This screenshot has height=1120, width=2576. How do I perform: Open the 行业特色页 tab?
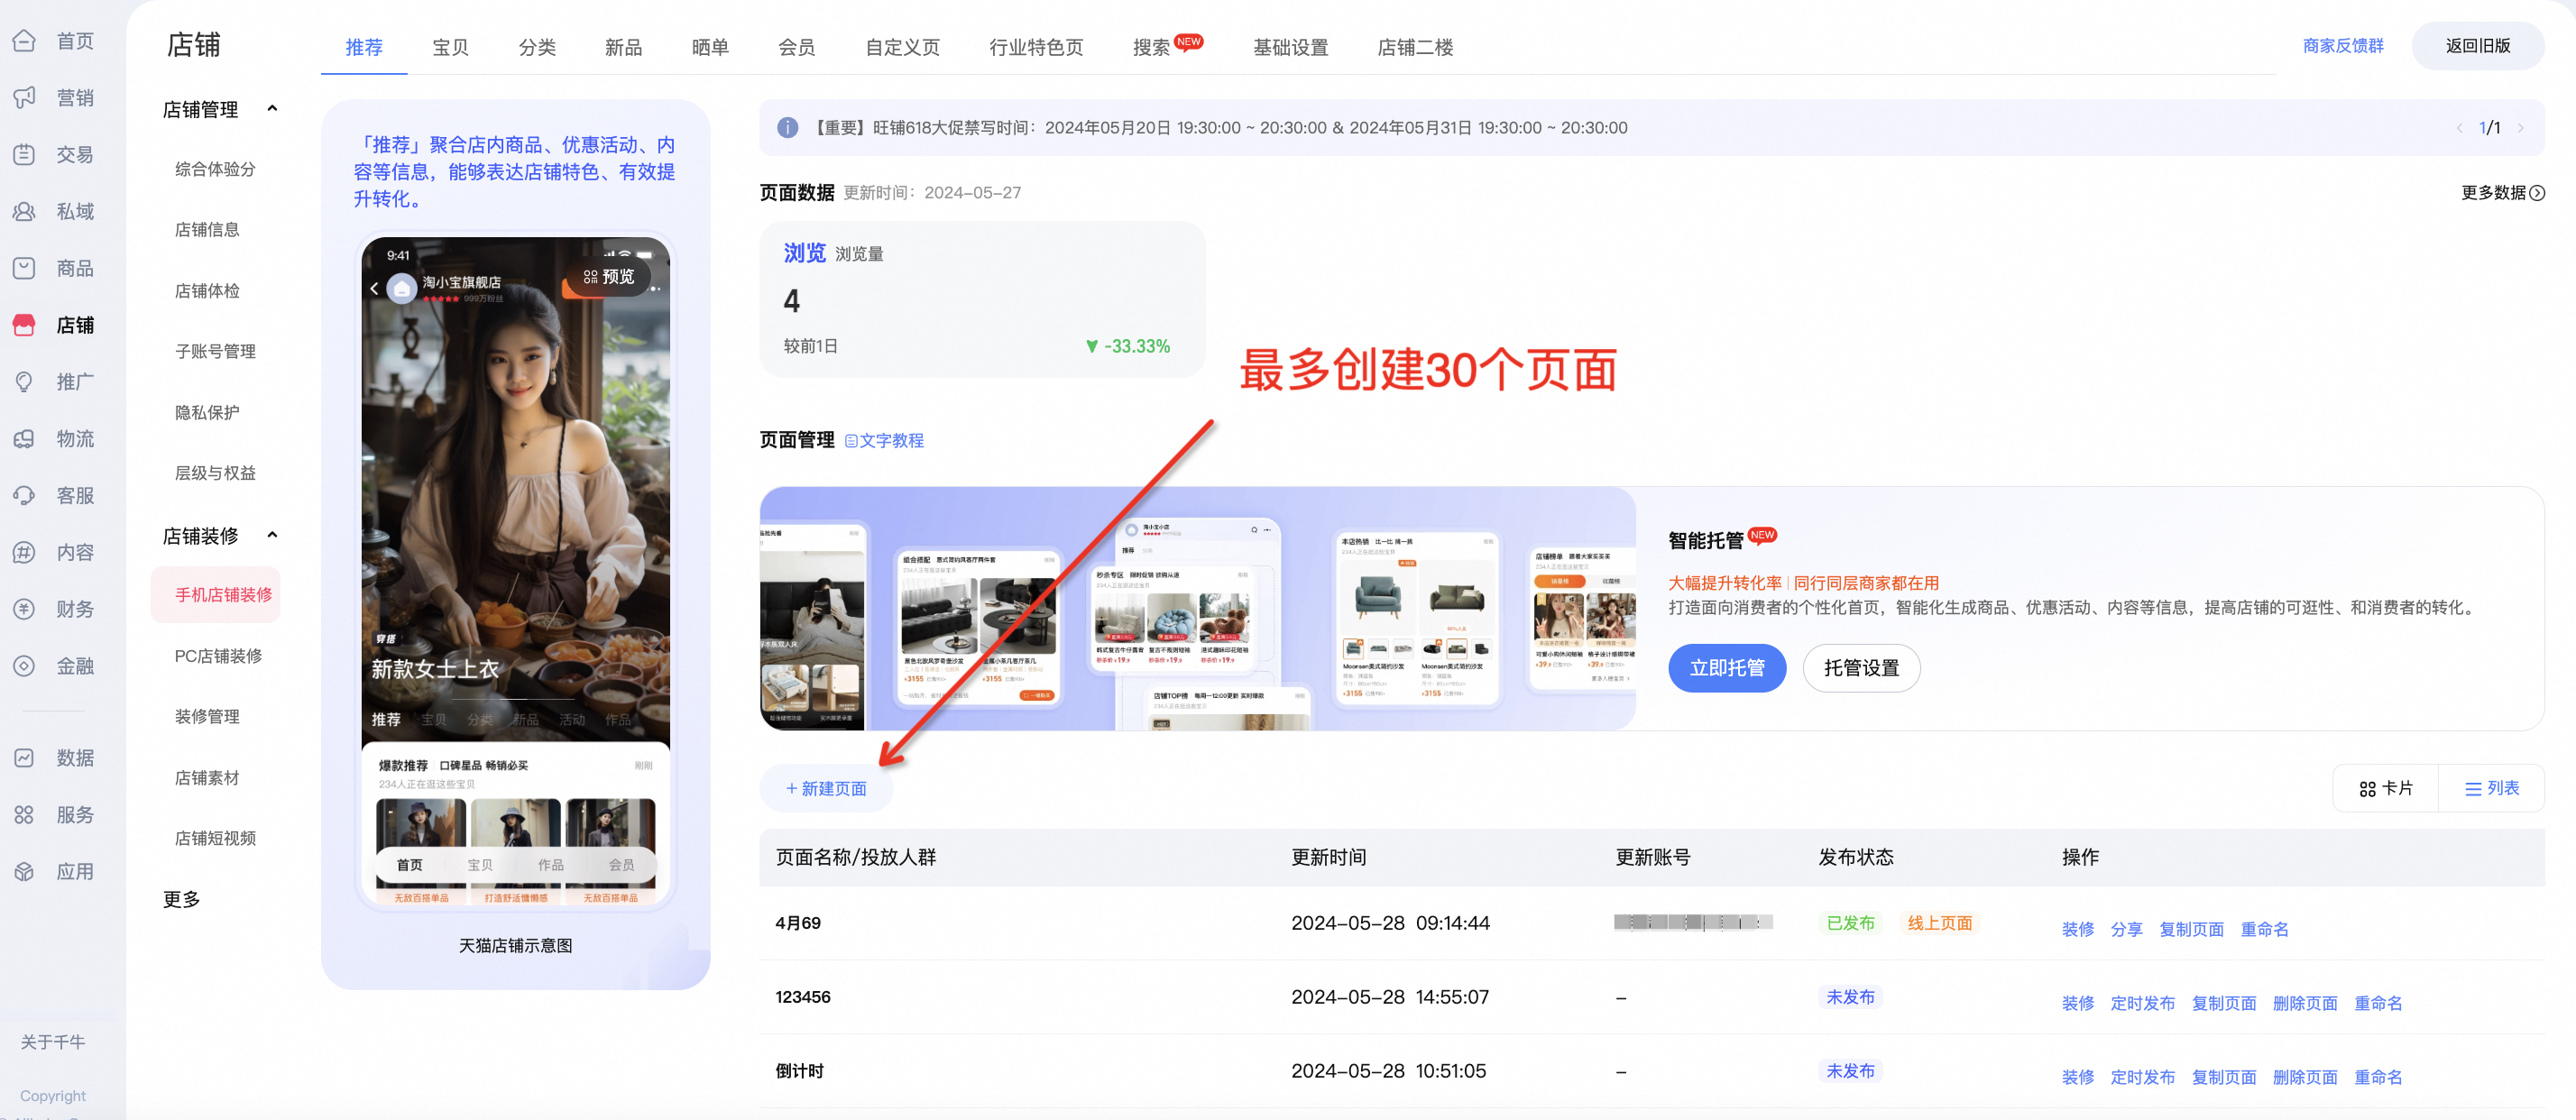(x=1036, y=47)
